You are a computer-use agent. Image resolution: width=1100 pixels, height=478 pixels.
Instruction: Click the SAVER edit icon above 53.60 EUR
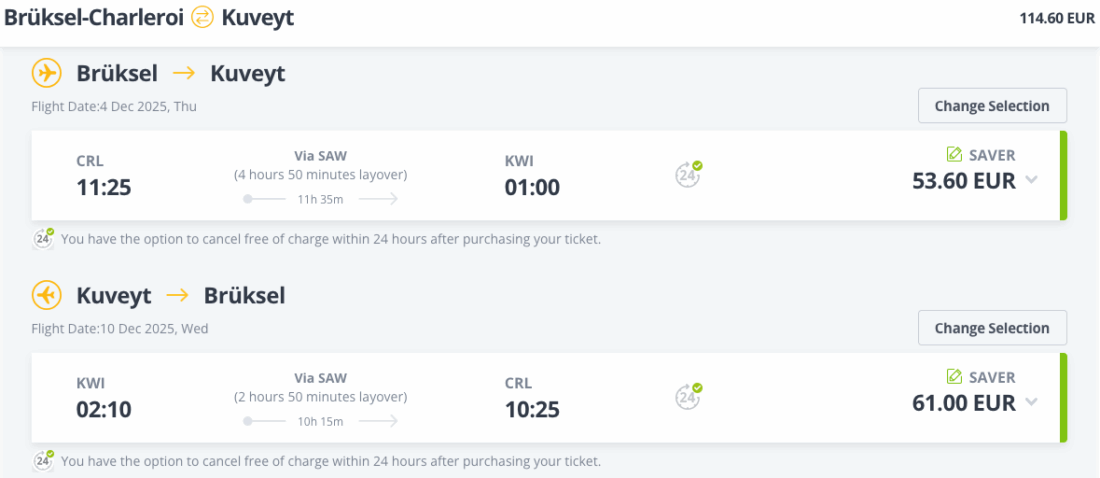pyautogui.click(x=954, y=155)
